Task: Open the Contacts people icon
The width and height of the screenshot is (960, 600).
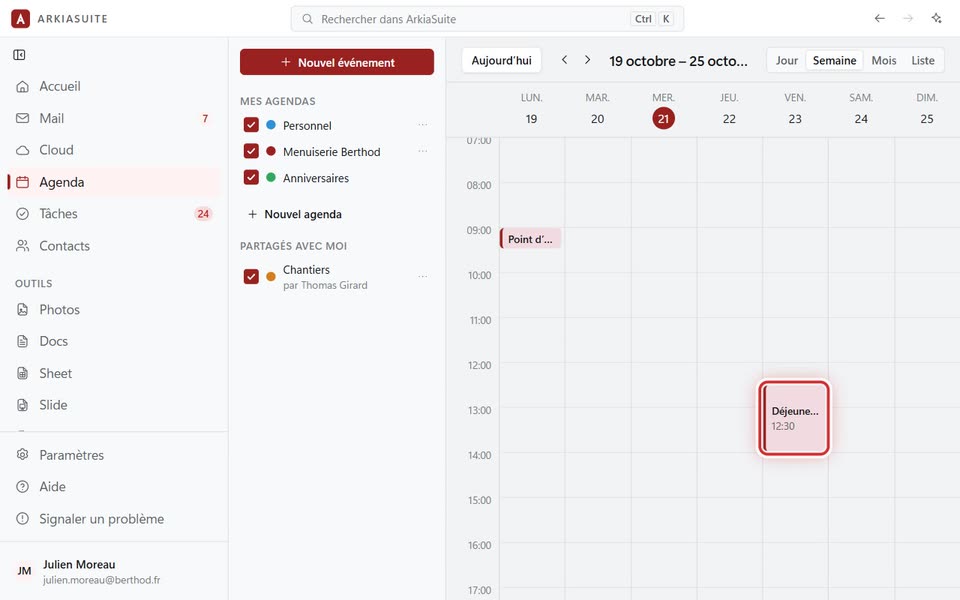Action: pos(23,246)
